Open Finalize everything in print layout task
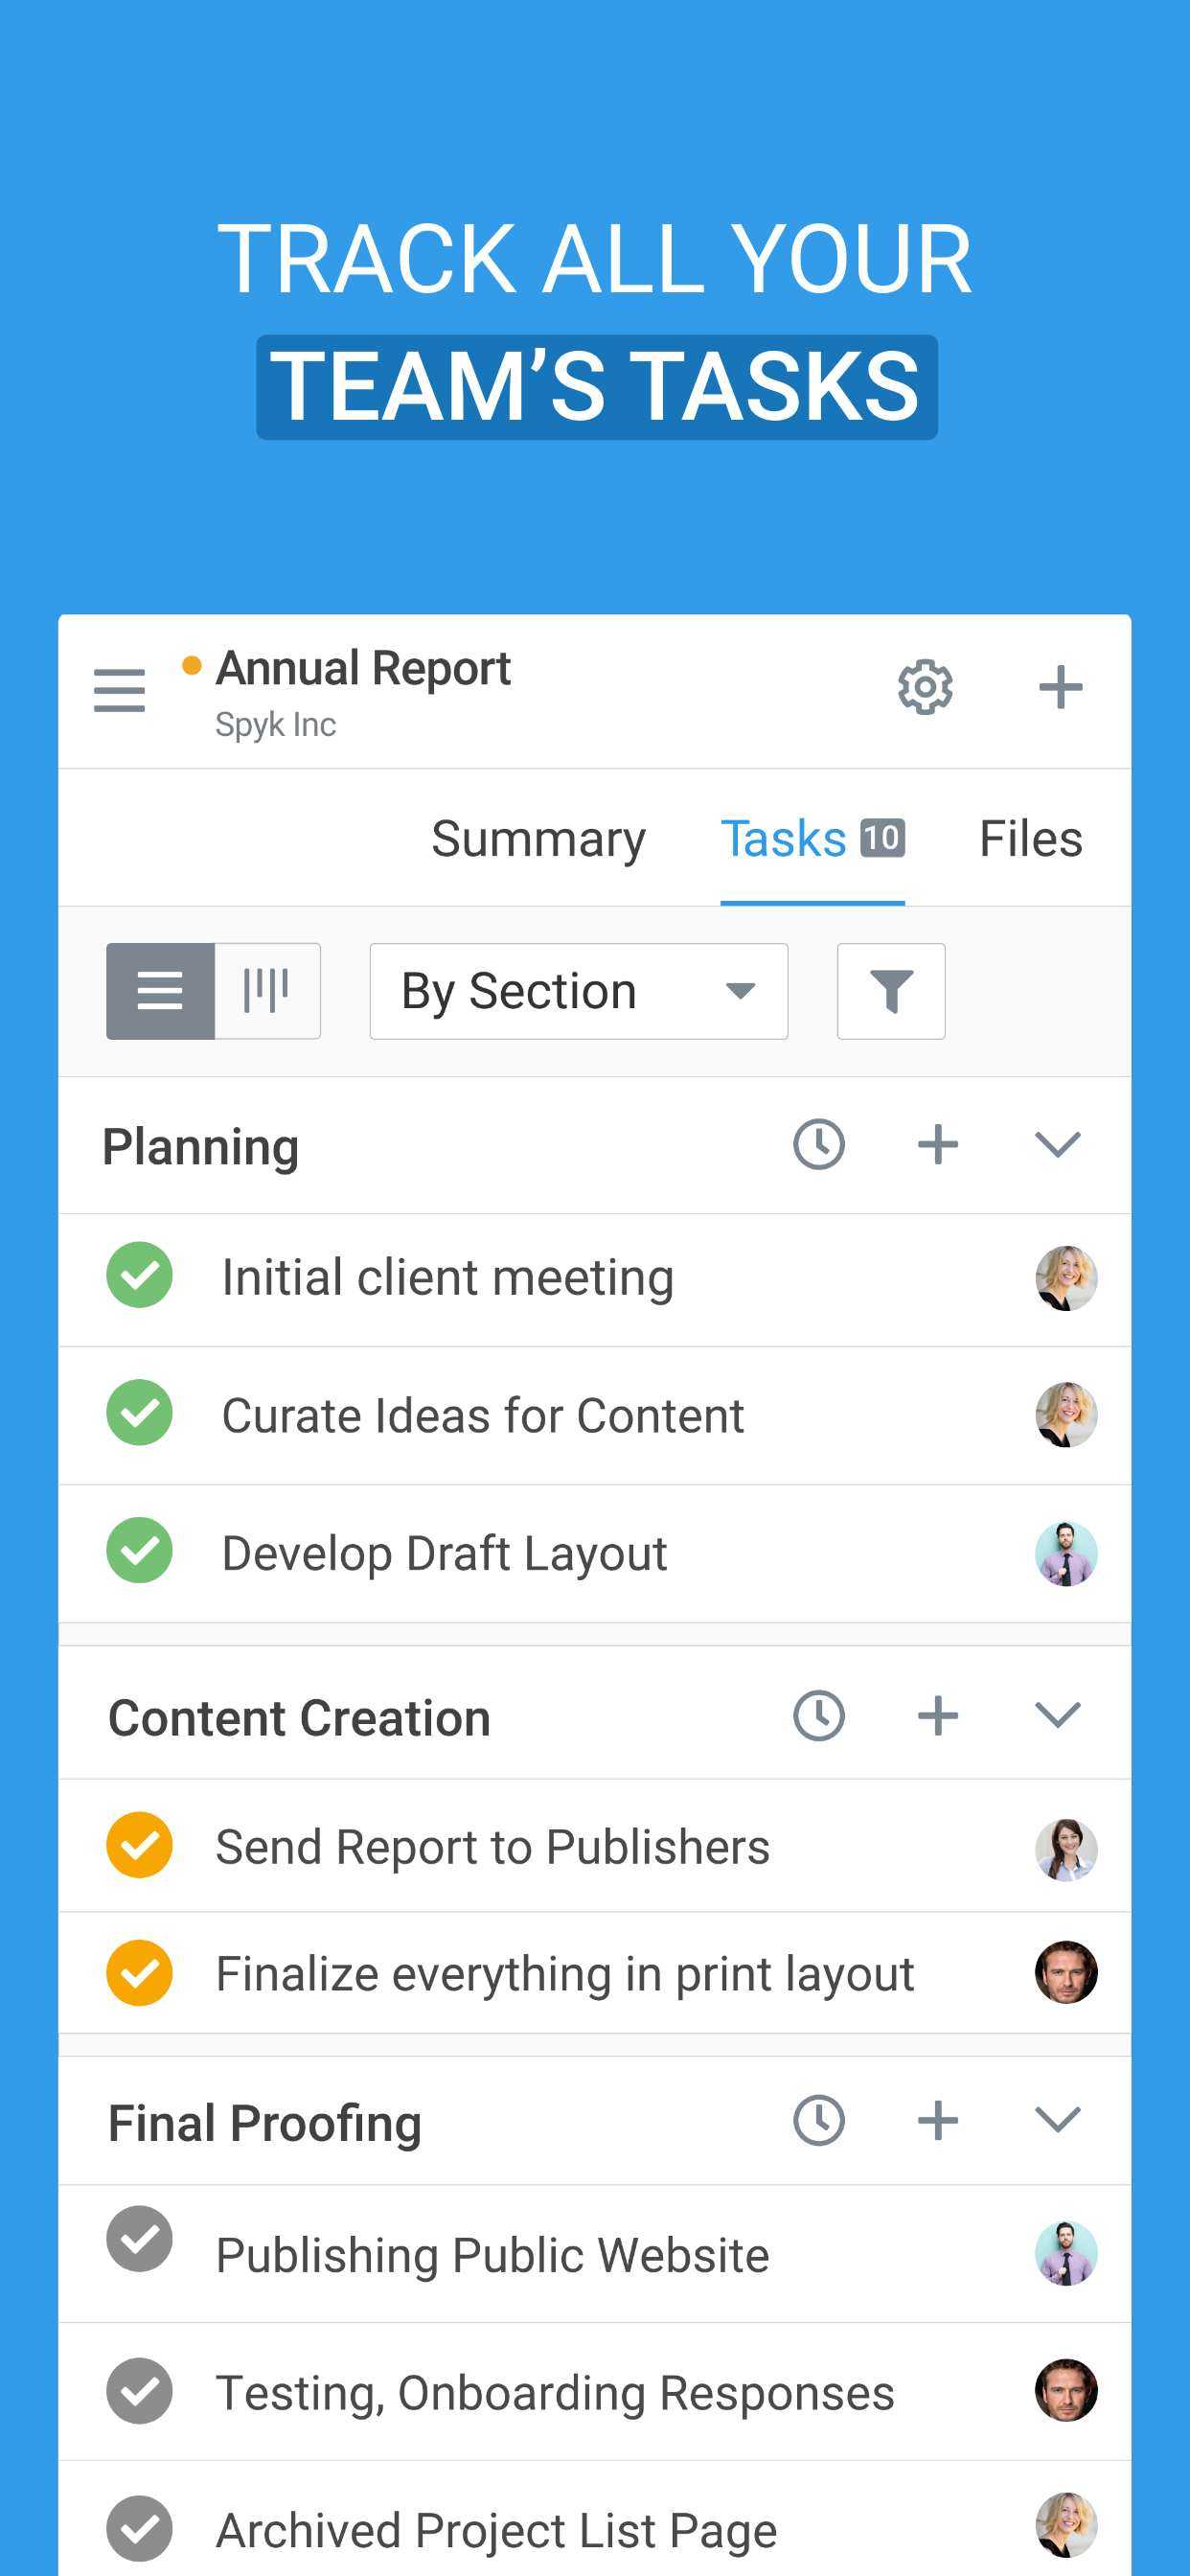This screenshot has width=1190, height=2576. point(565,1974)
